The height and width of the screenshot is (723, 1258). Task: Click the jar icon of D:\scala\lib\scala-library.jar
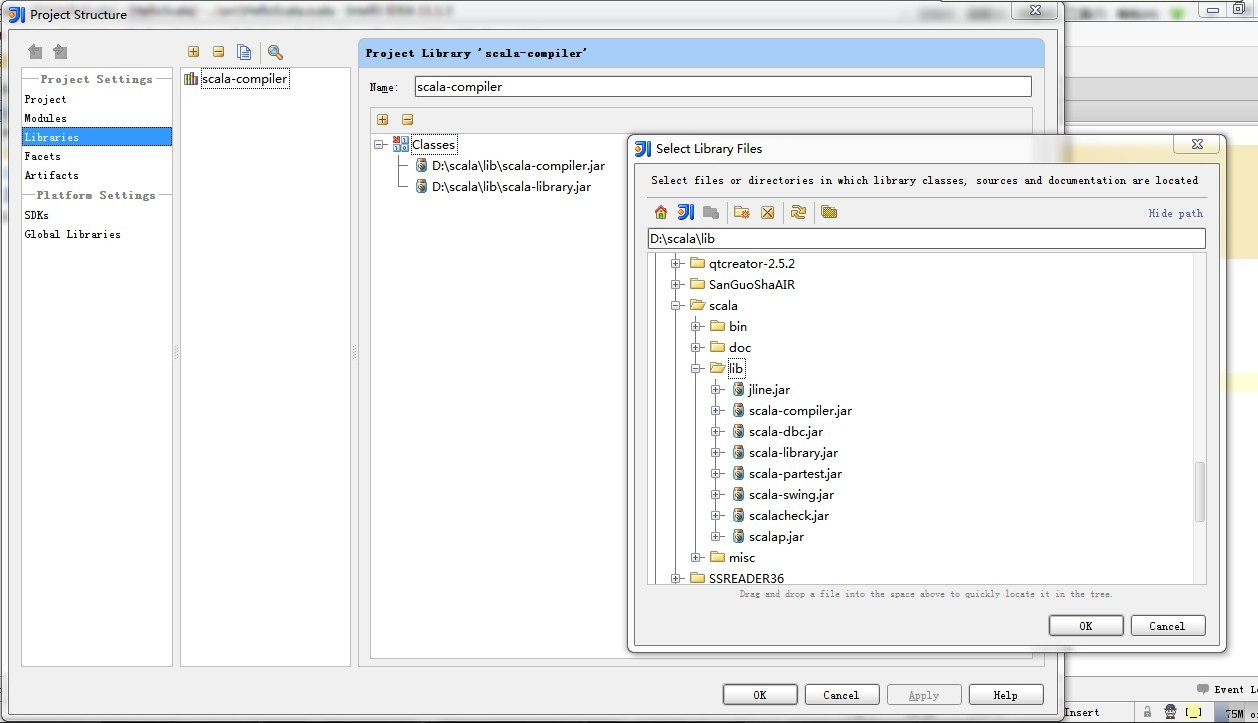tap(422, 186)
